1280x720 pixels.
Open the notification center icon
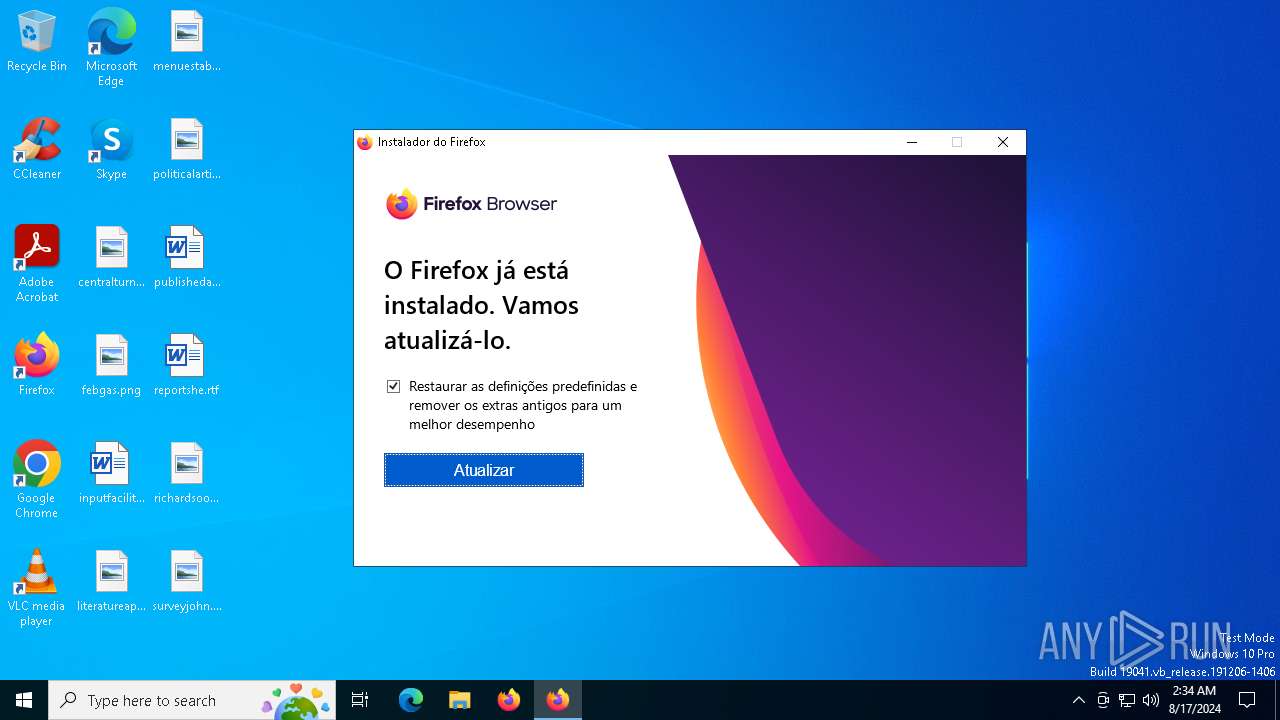(1247, 700)
